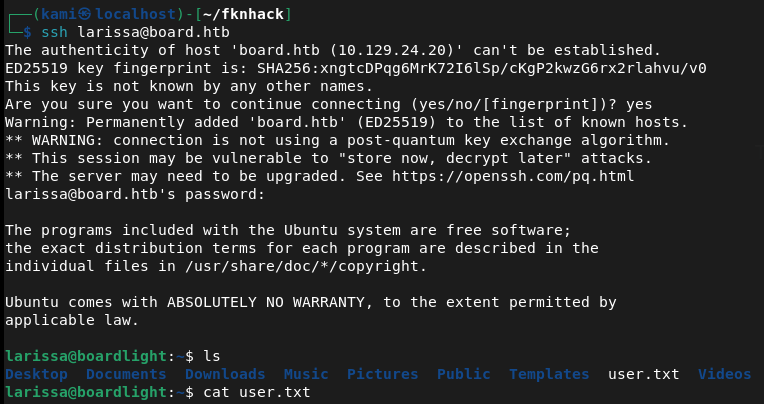
Task: Select the Videos directory name
Action: (725, 374)
